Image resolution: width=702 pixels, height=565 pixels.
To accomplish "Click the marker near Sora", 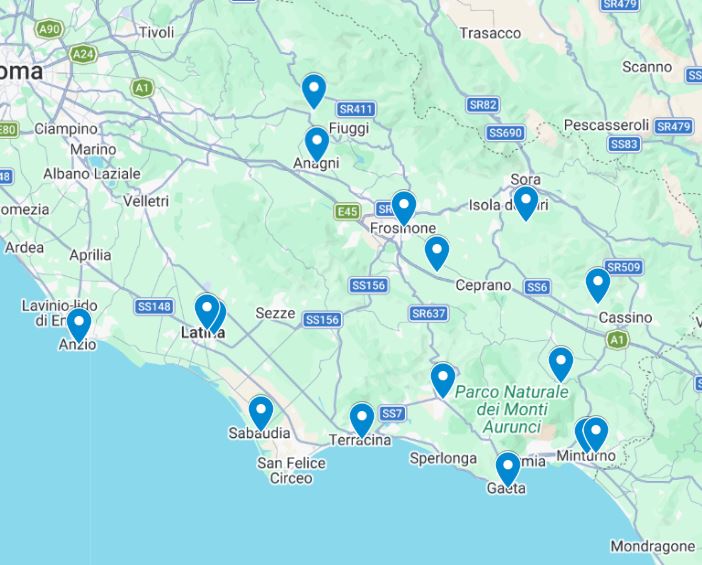I will point(526,203).
